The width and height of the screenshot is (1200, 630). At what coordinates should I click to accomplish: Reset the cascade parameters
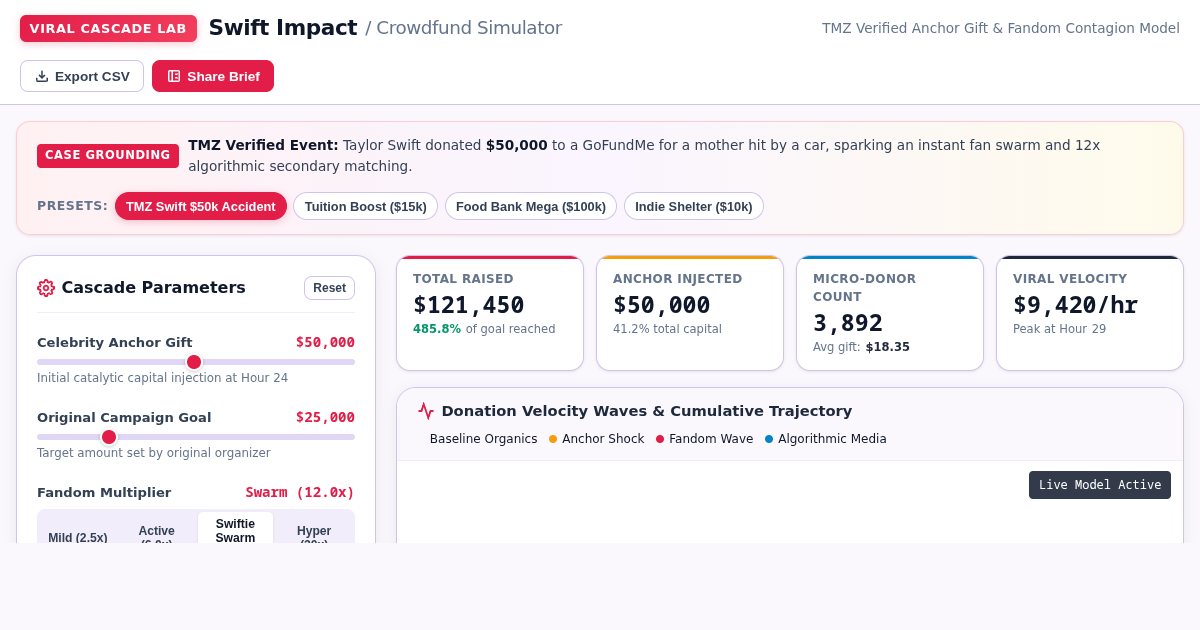pyautogui.click(x=329, y=288)
